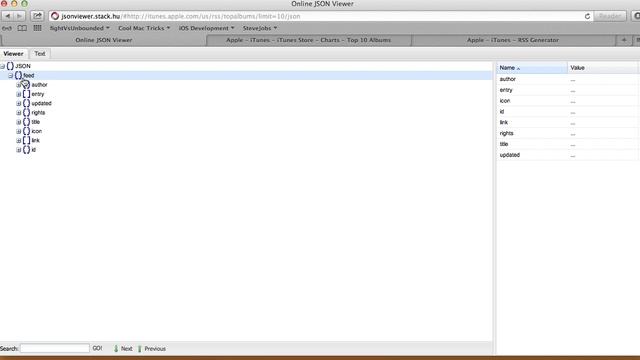Viewport: 640px width, 360px height.
Task: Select the Value column header
Action: 602,68
